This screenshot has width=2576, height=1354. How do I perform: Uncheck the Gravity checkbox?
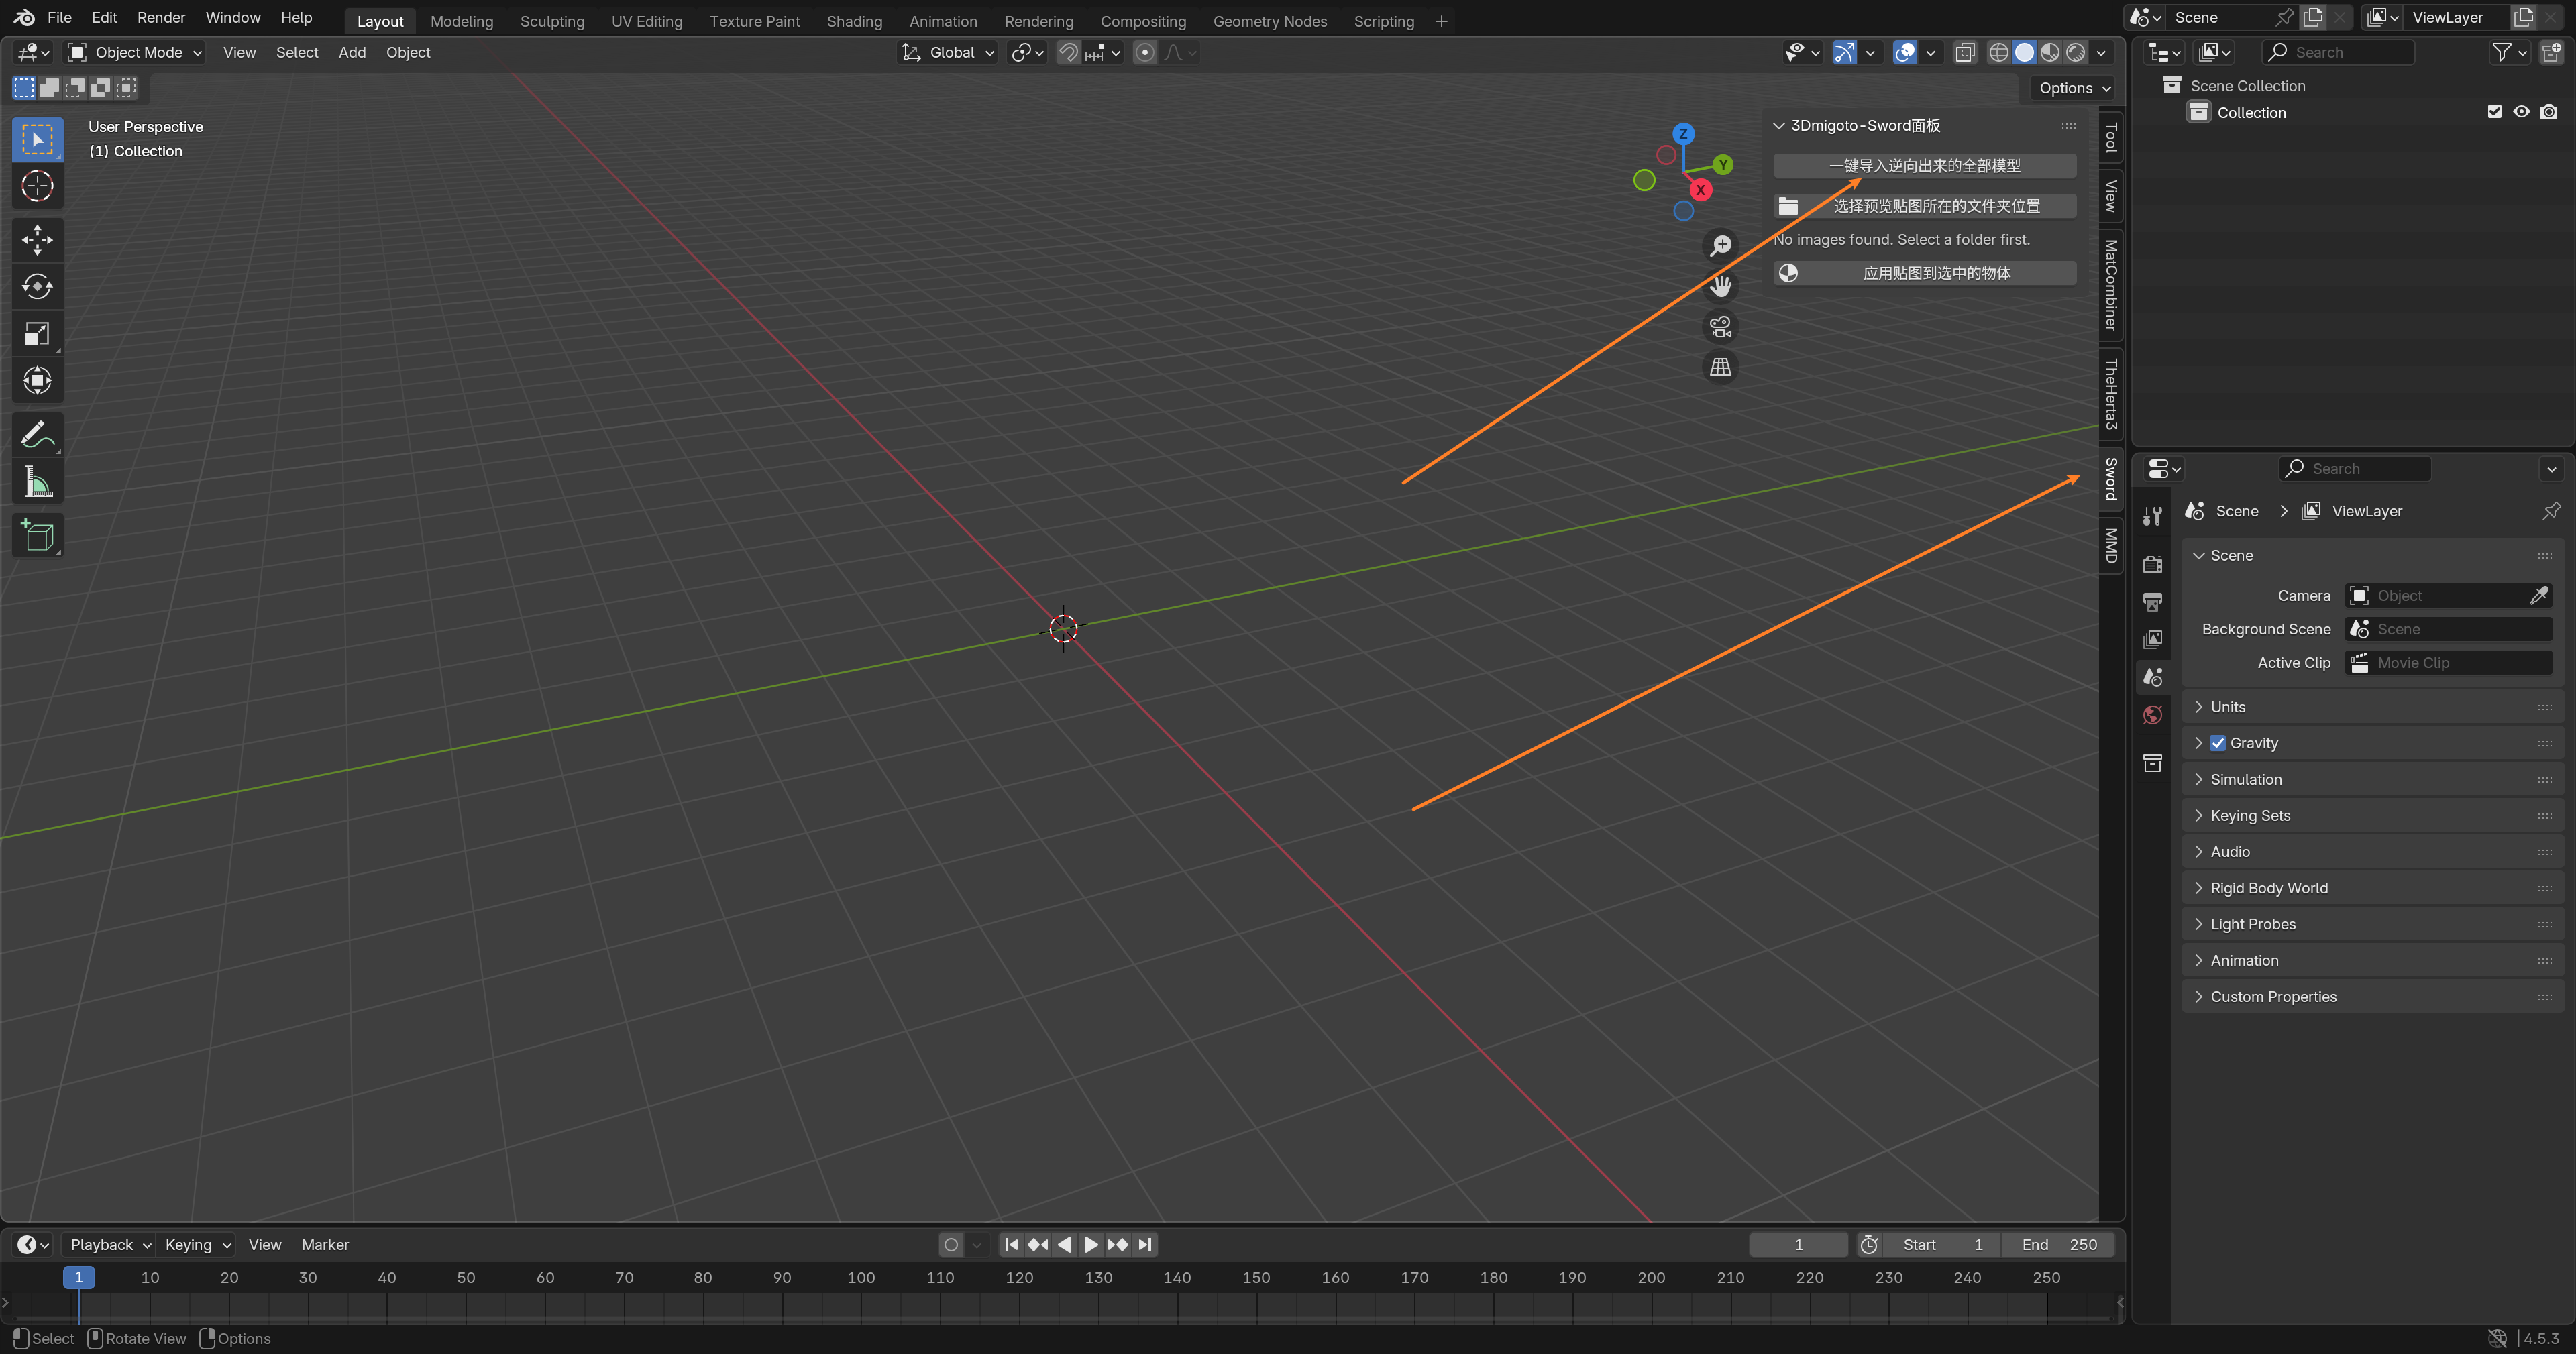pos(2218,743)
